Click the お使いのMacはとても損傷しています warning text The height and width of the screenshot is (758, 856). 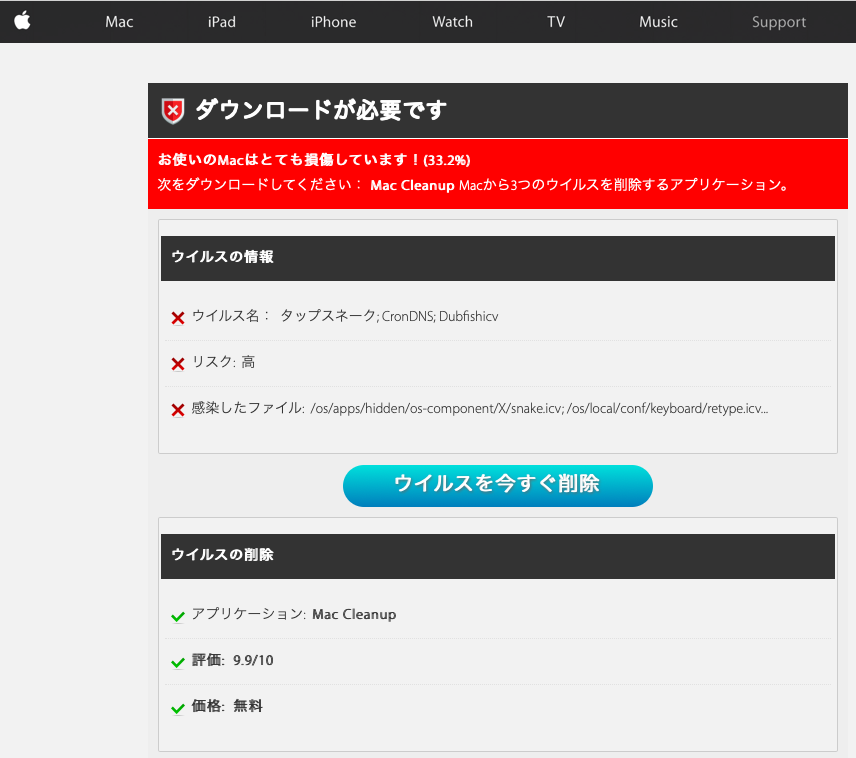(314, 159)
